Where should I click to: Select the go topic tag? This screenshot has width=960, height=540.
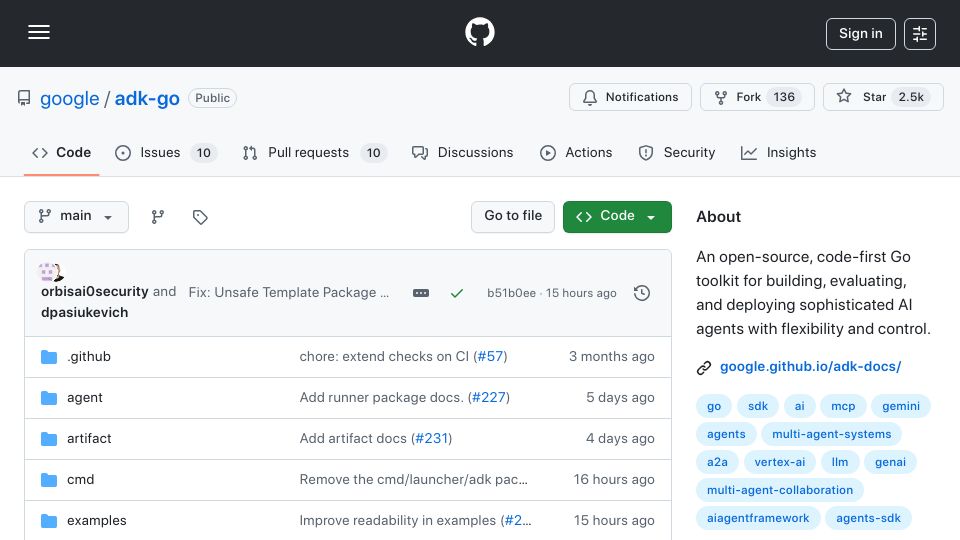click(x=714, y=406)
